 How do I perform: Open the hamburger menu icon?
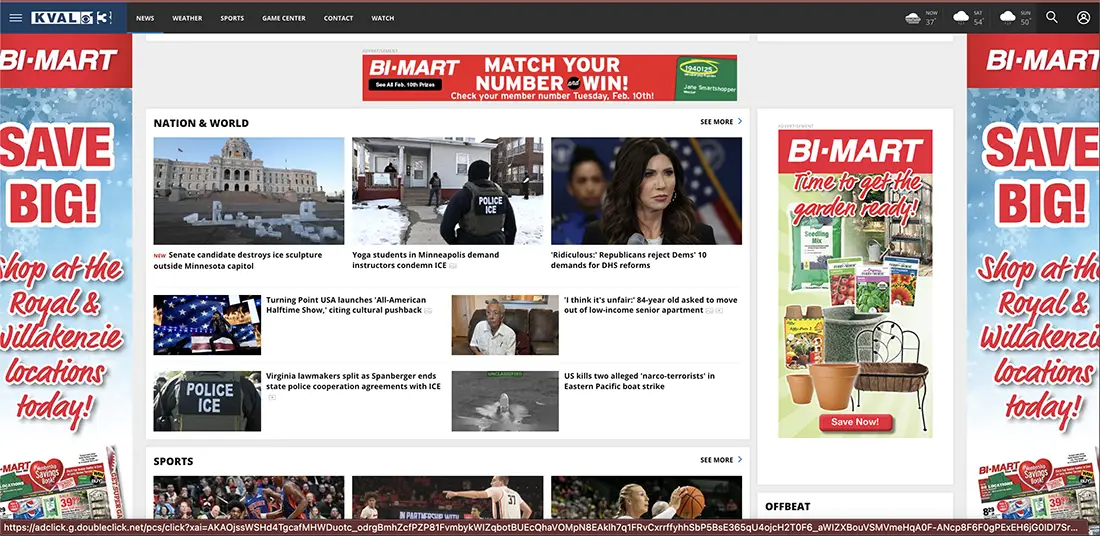click(x=15, y=18)
